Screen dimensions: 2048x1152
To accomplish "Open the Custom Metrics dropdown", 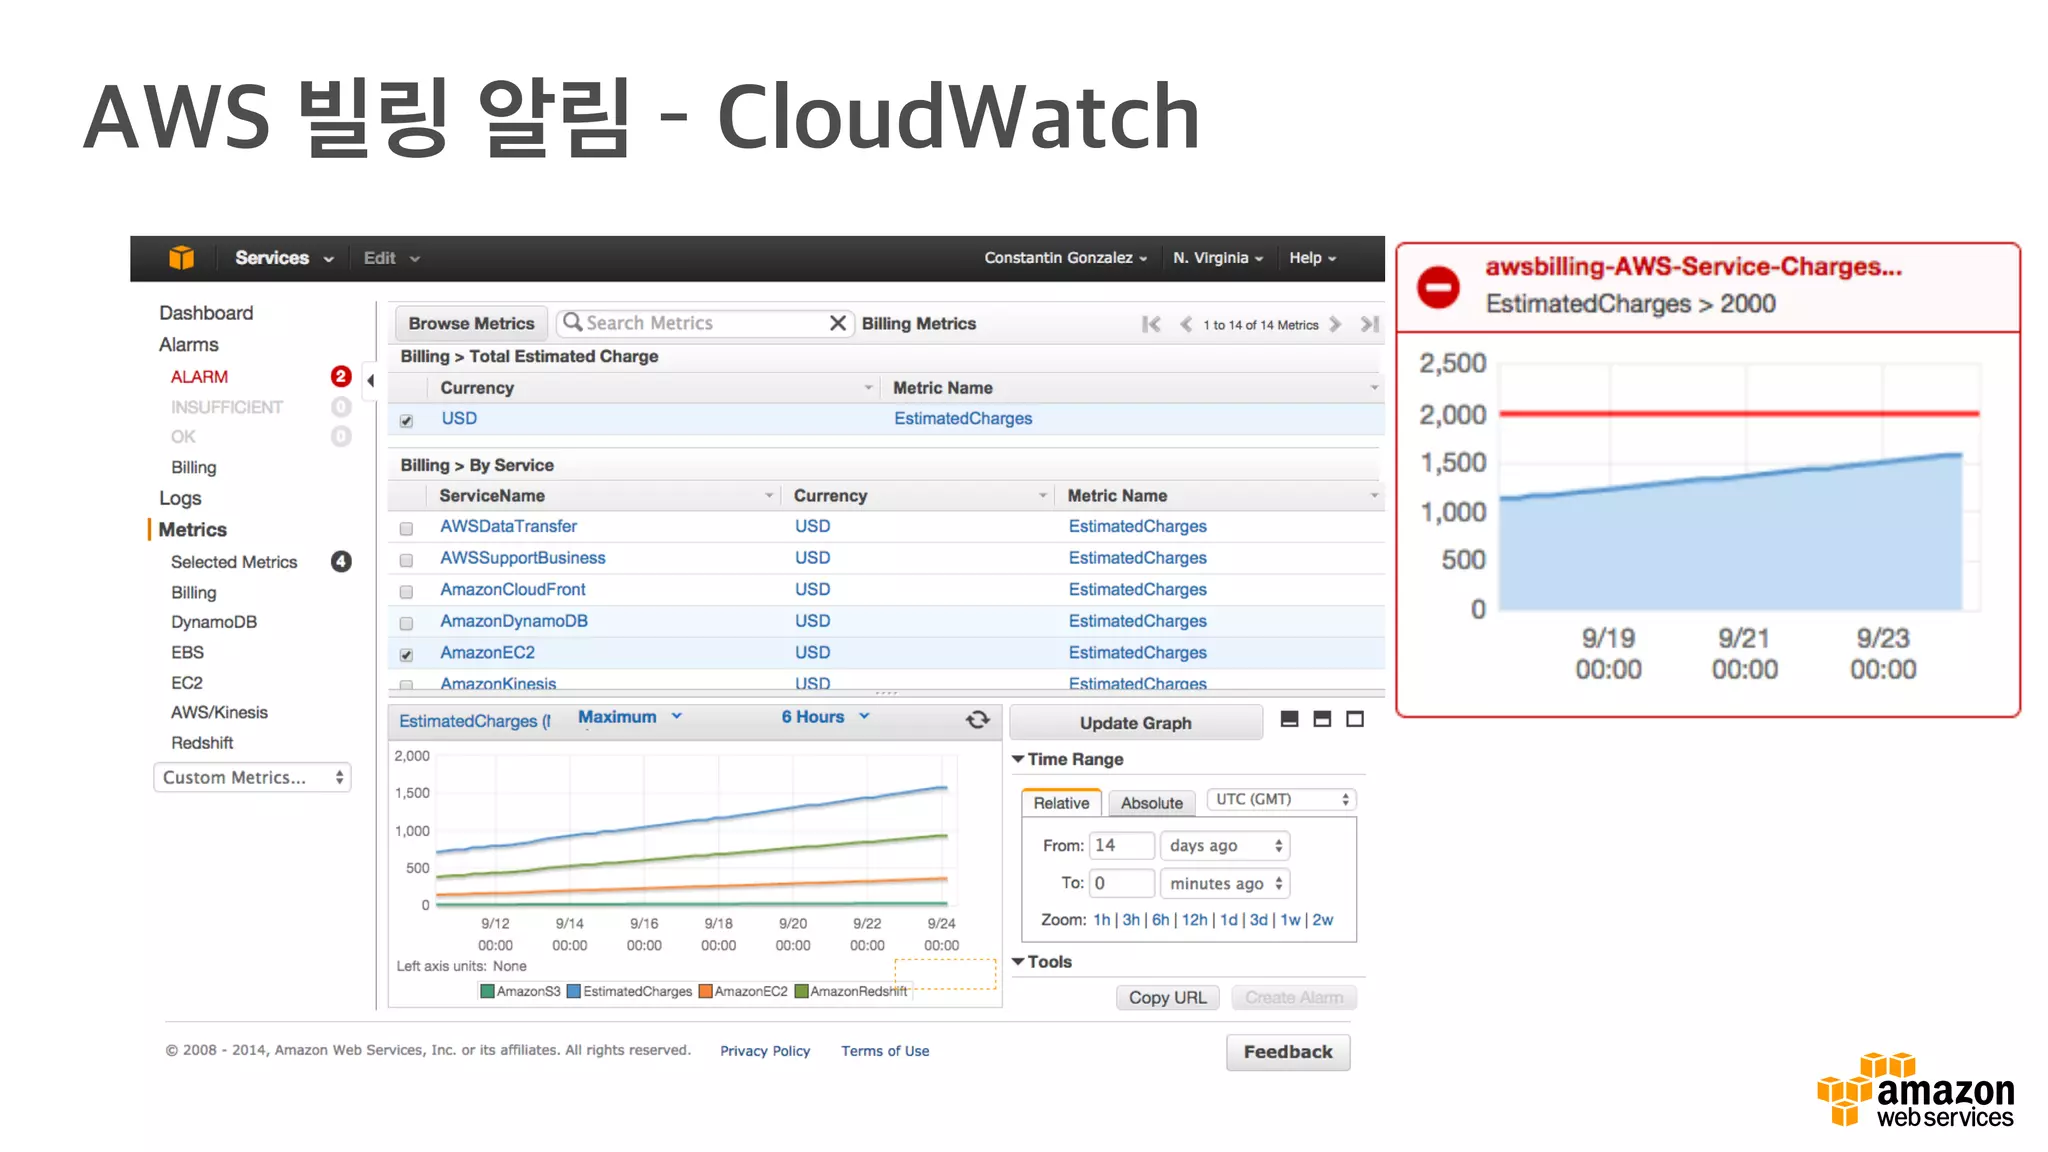I will point(252,777).
